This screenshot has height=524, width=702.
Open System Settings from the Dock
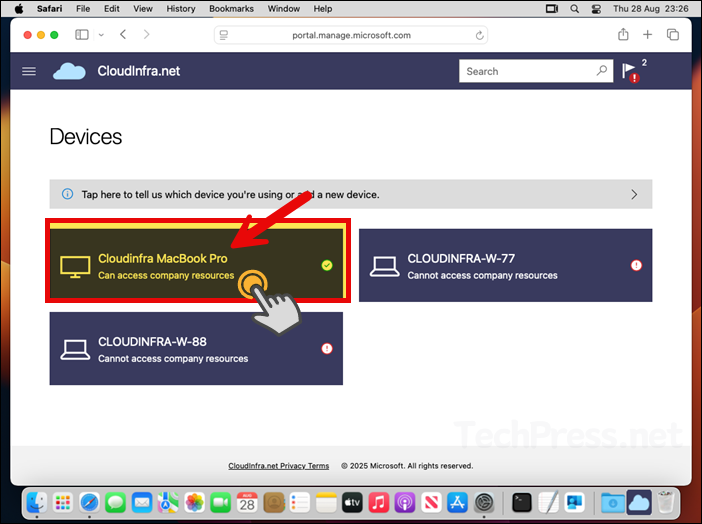484,503
